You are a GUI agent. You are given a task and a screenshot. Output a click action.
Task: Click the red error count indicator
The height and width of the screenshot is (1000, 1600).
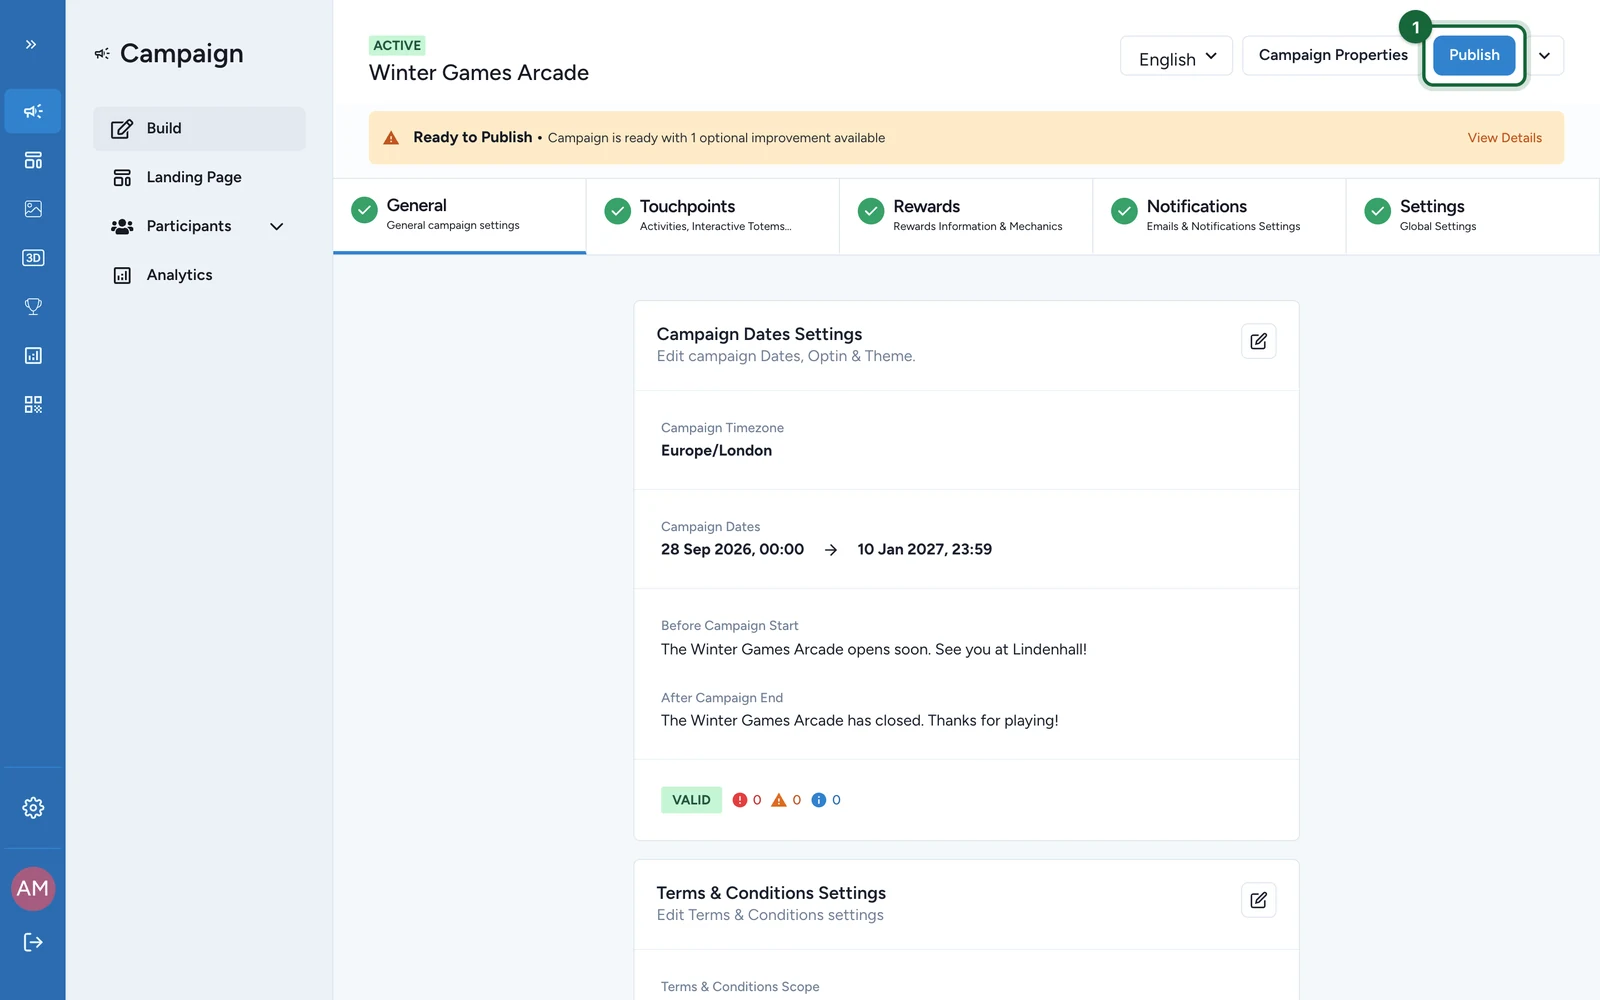point(747,800)
